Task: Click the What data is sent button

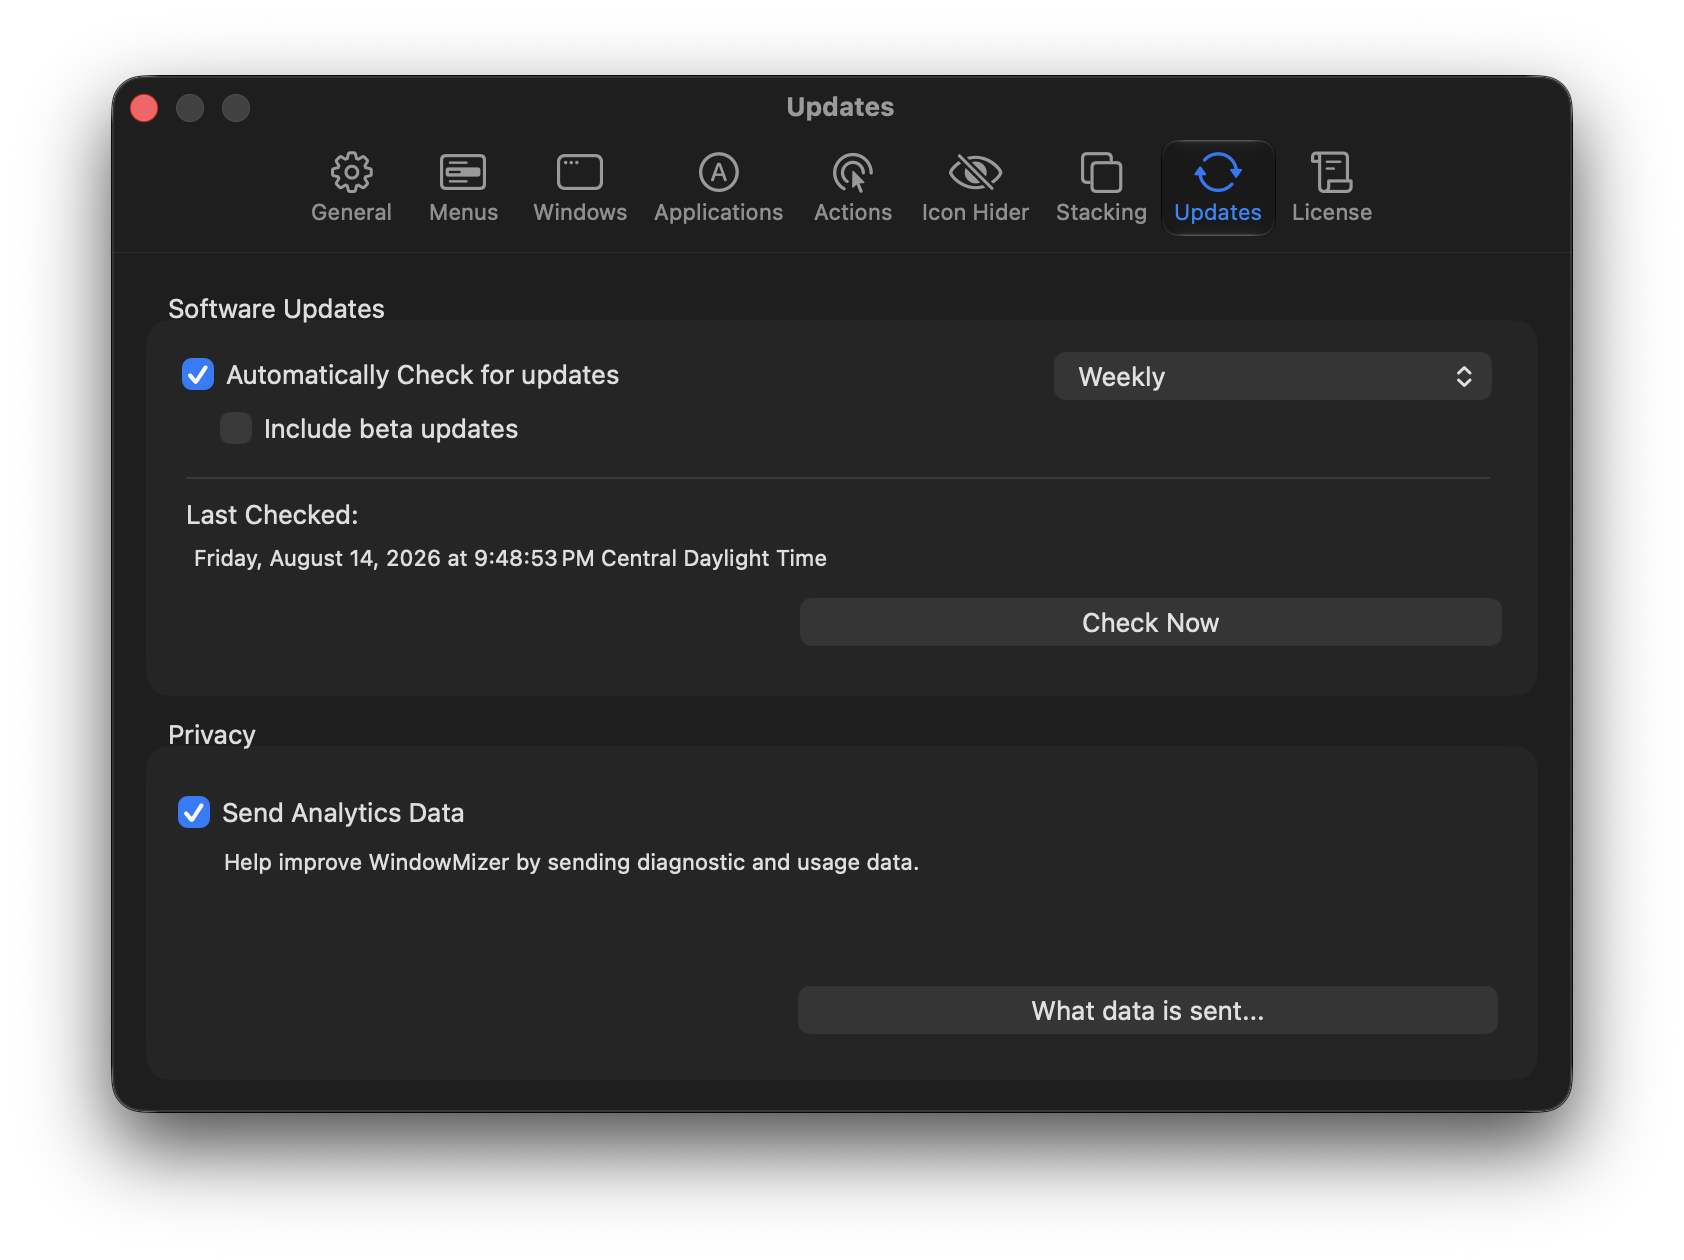Action: pos(1147,1010)
